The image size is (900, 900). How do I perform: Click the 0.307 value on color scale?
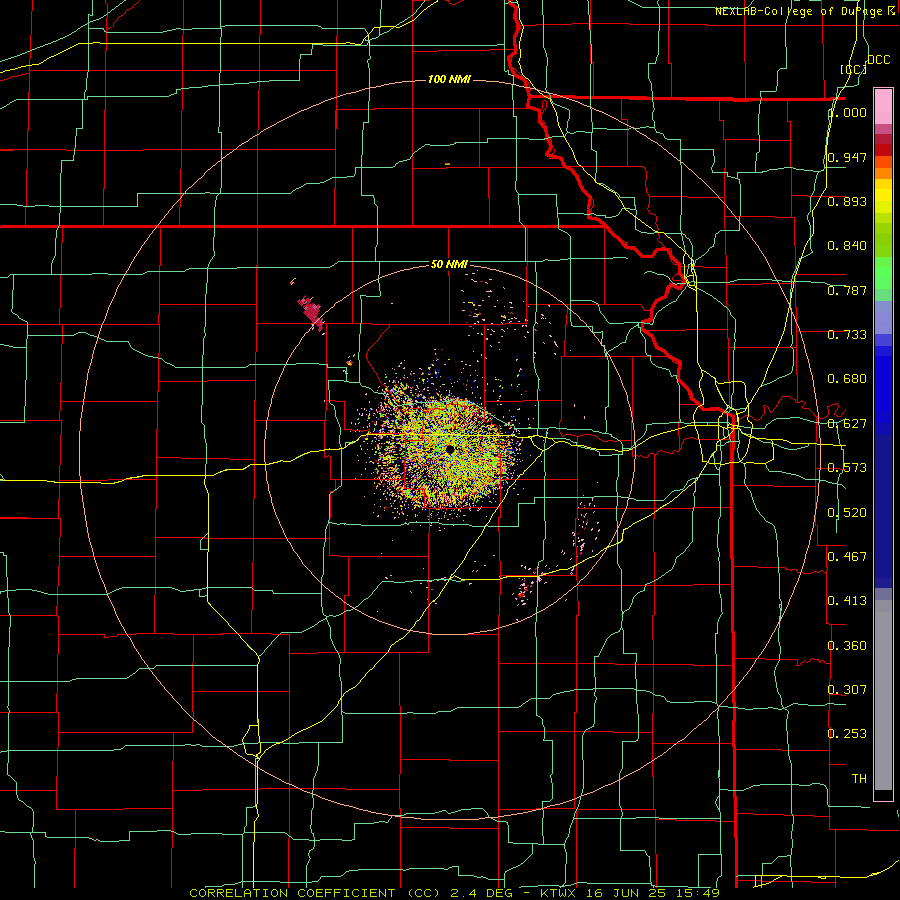tap(848, 689)
